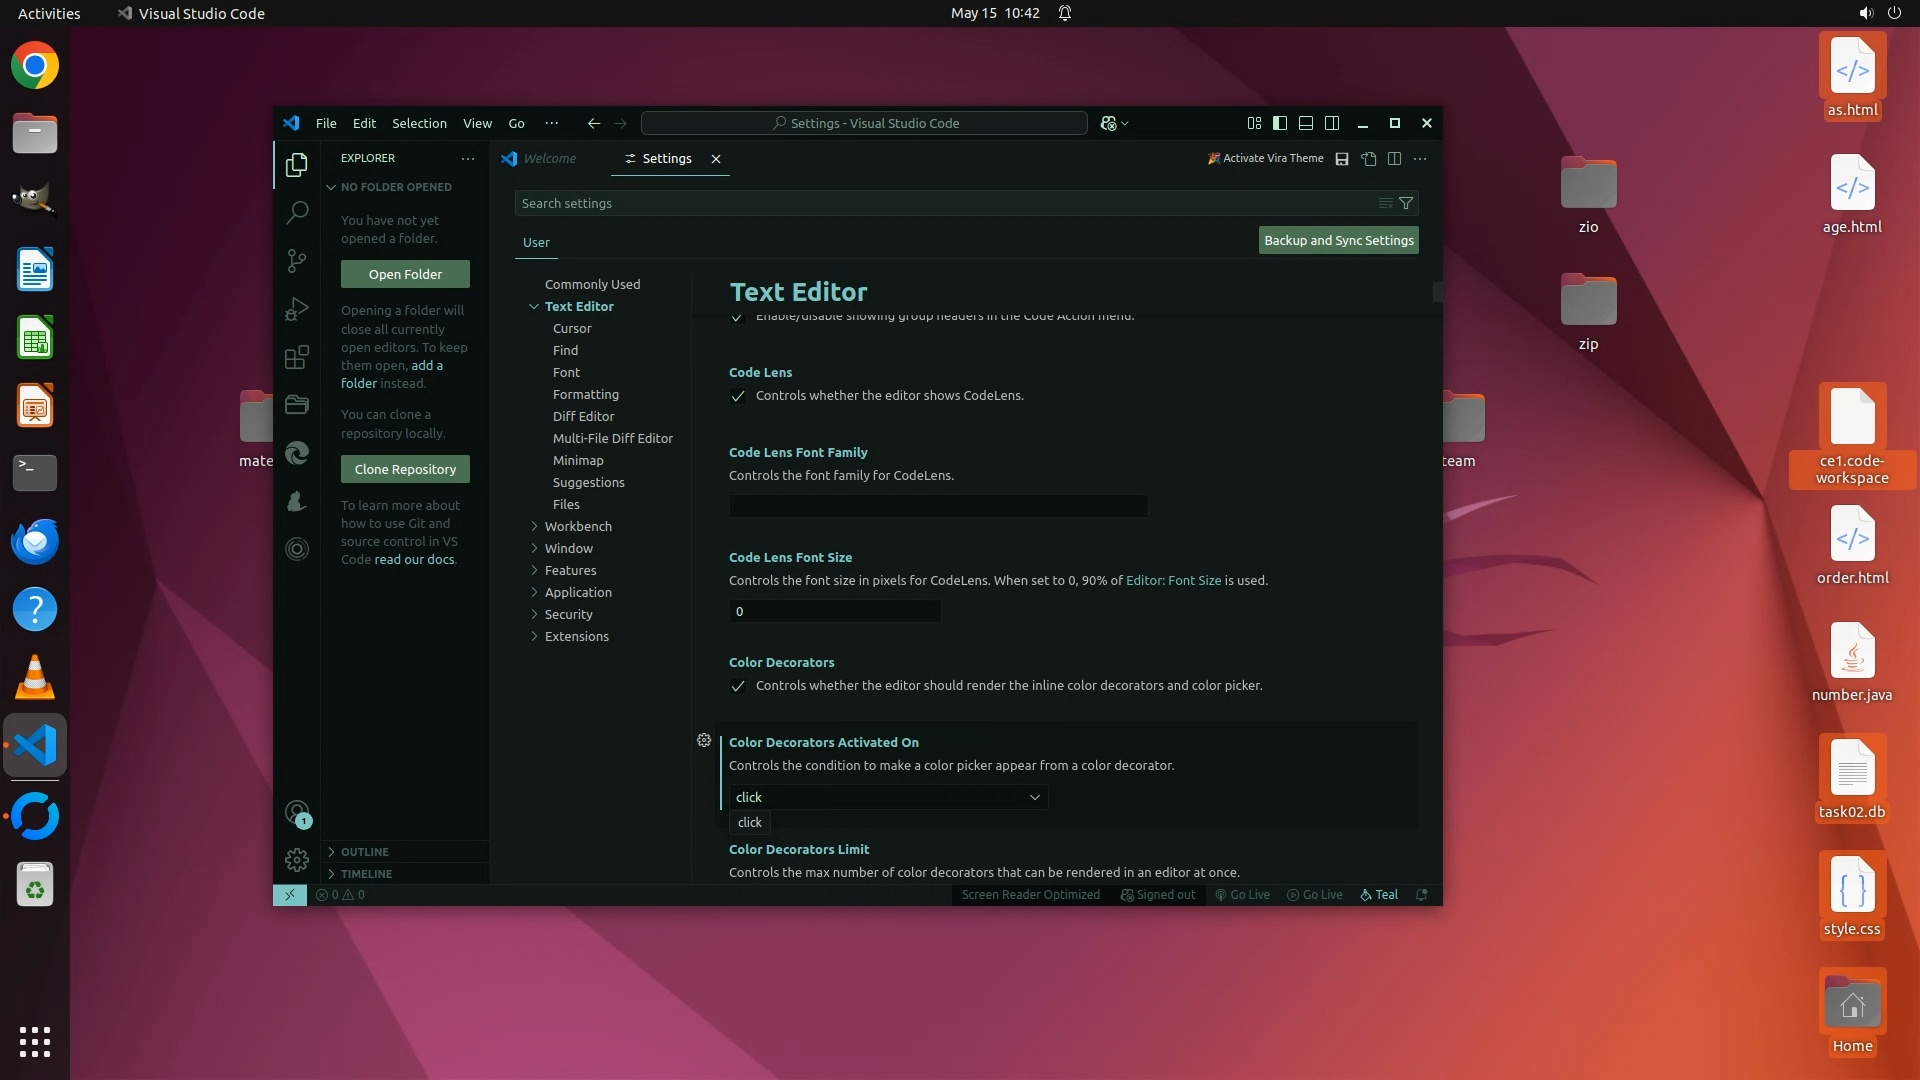Uncheck the Code Lens checkbox
1920x1080 pixels.
(738, 396)
